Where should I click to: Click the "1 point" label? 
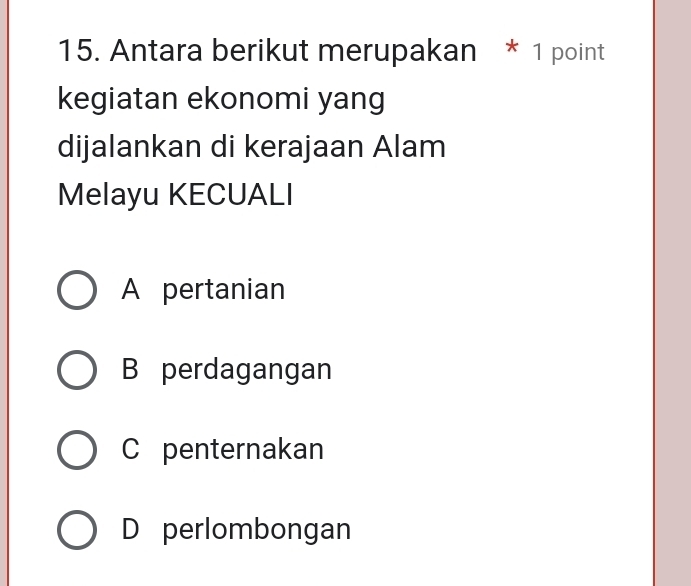tap(568, 52)
